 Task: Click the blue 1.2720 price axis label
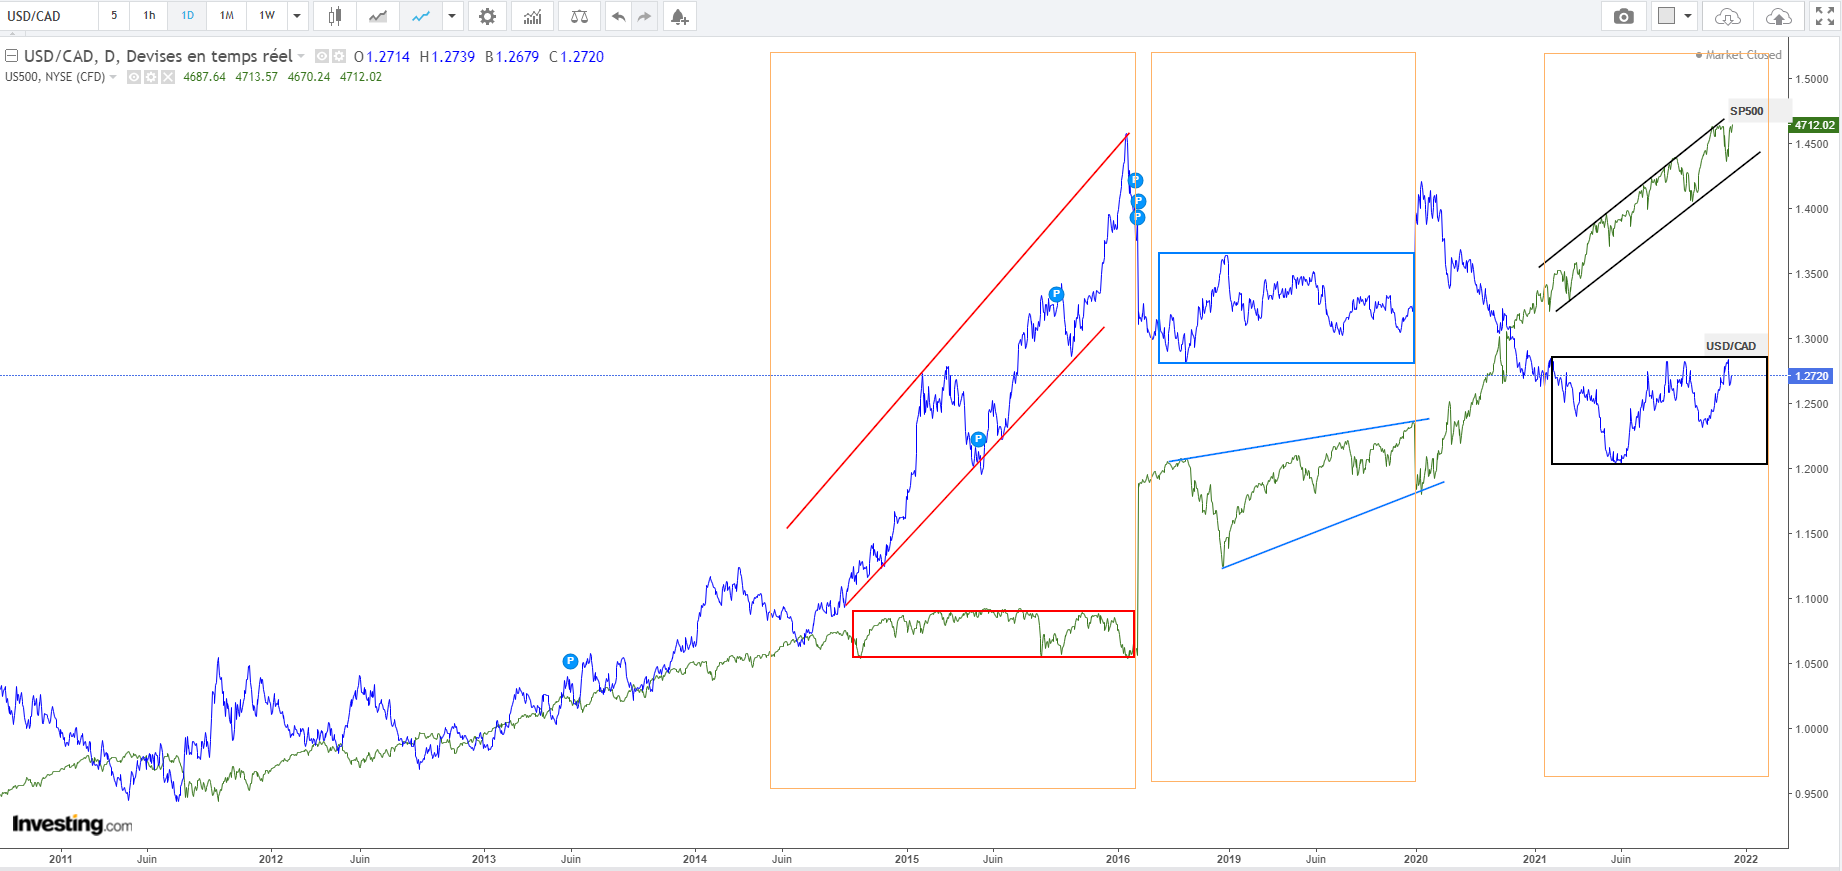coord(1811,376)
